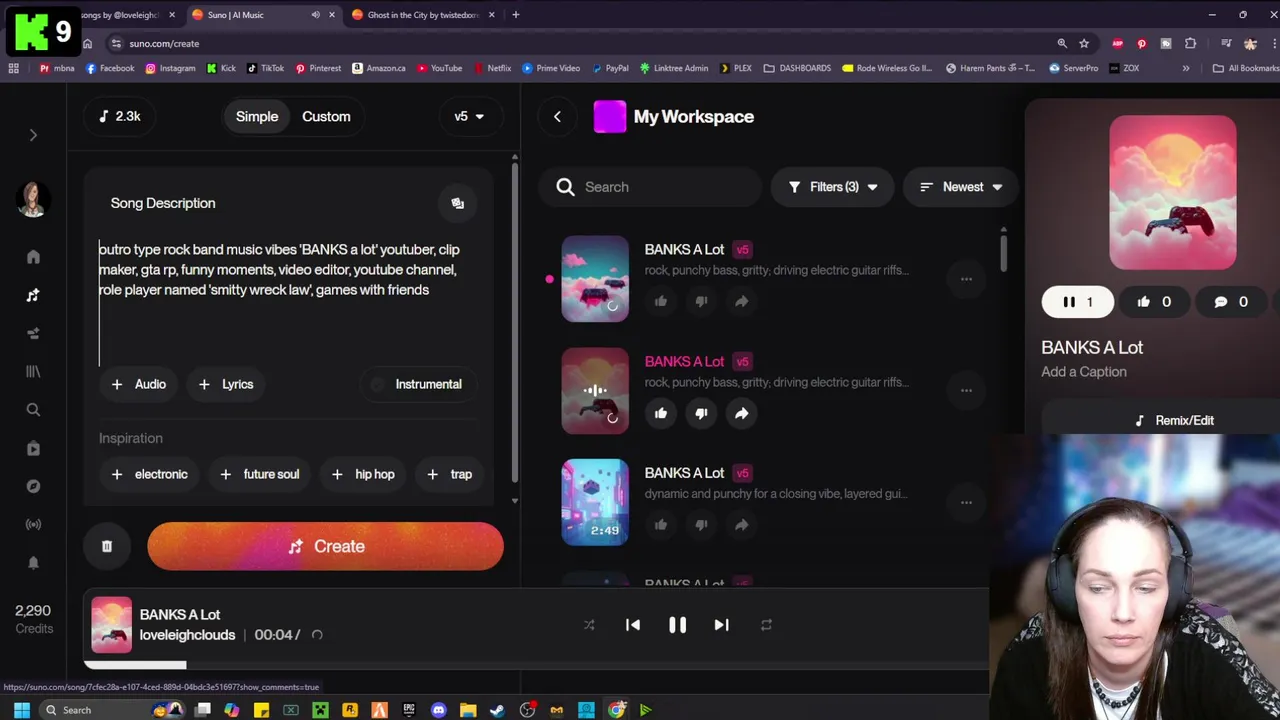The width and height of the screenshot is (1280, 720).
Task: Switch to Custom mode tab
Action: click(326, 116)
